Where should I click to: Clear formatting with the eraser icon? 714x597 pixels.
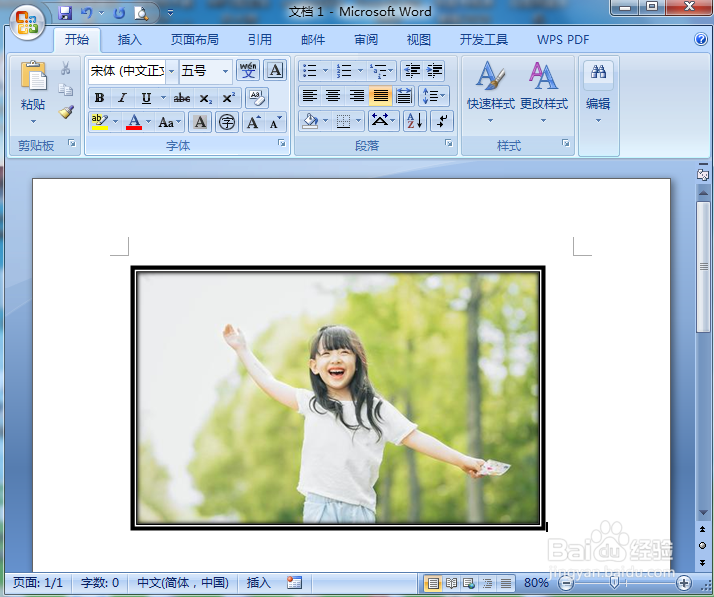pyautogui.click(x=257, y=98)
